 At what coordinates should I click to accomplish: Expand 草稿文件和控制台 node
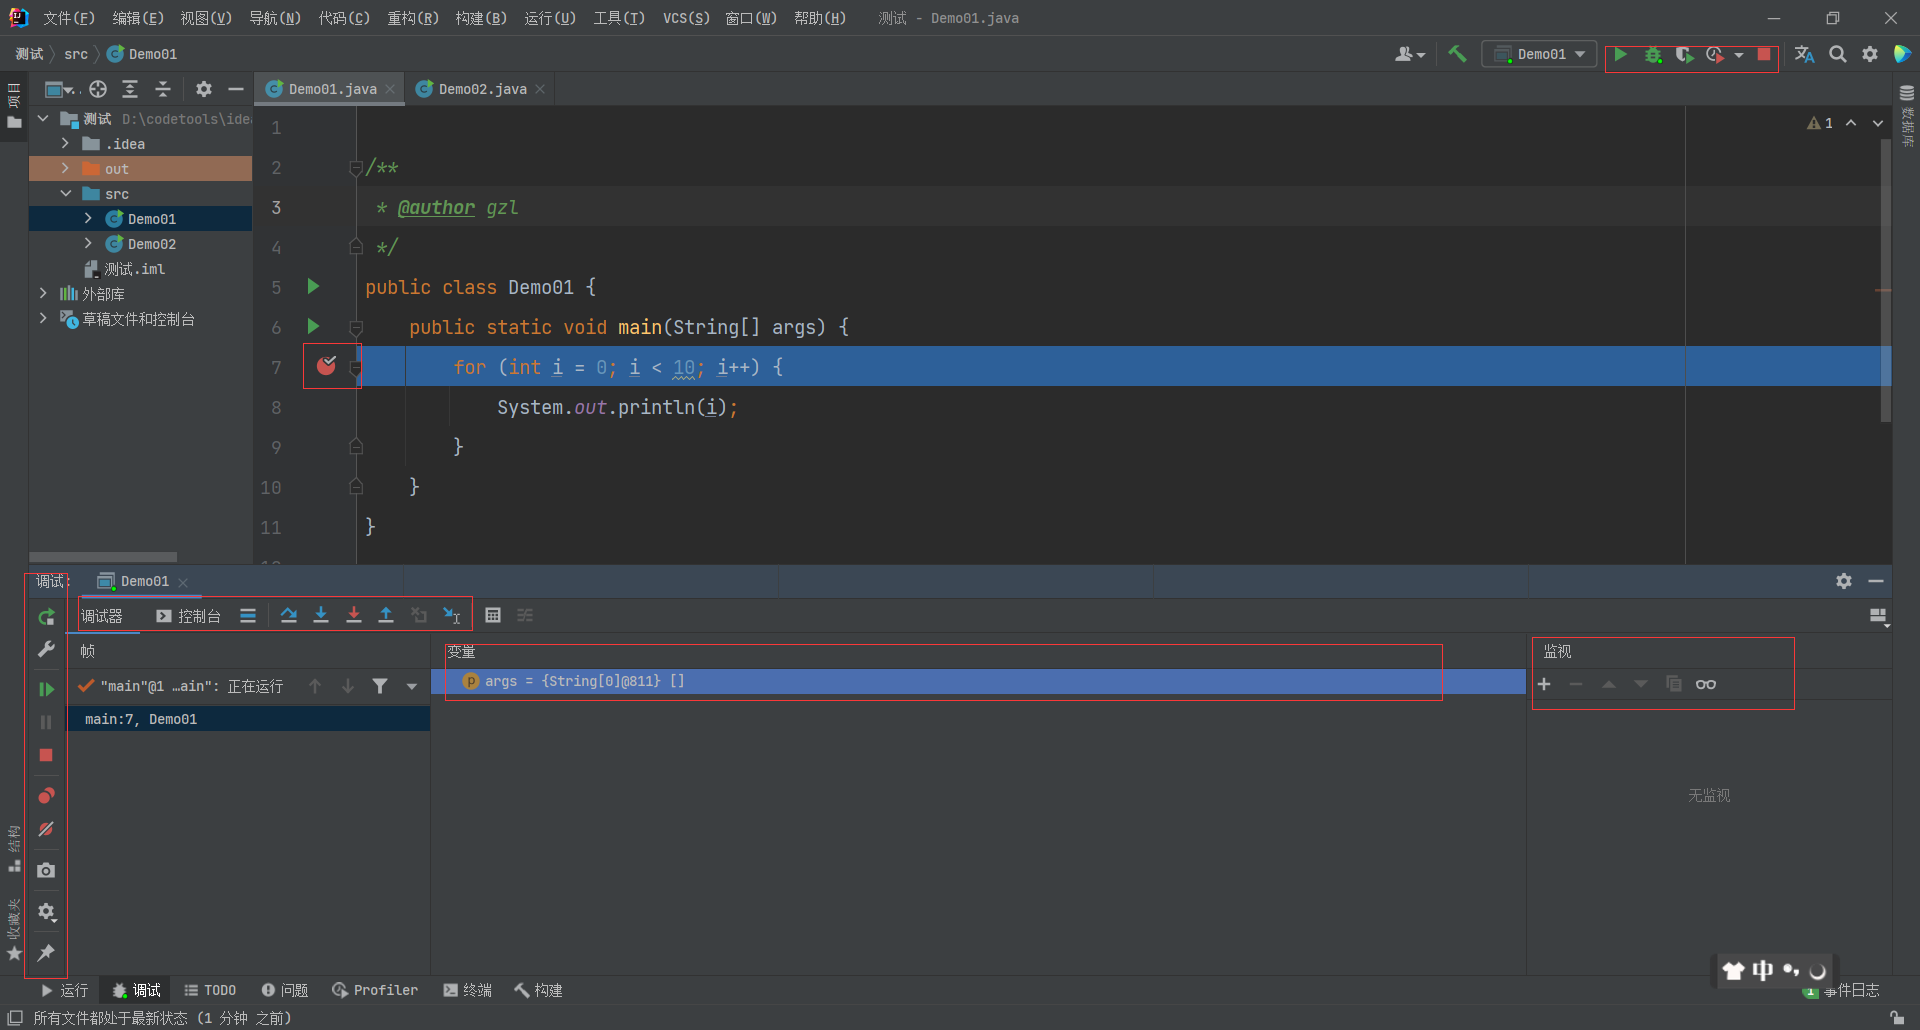click(x=42, y=318)
